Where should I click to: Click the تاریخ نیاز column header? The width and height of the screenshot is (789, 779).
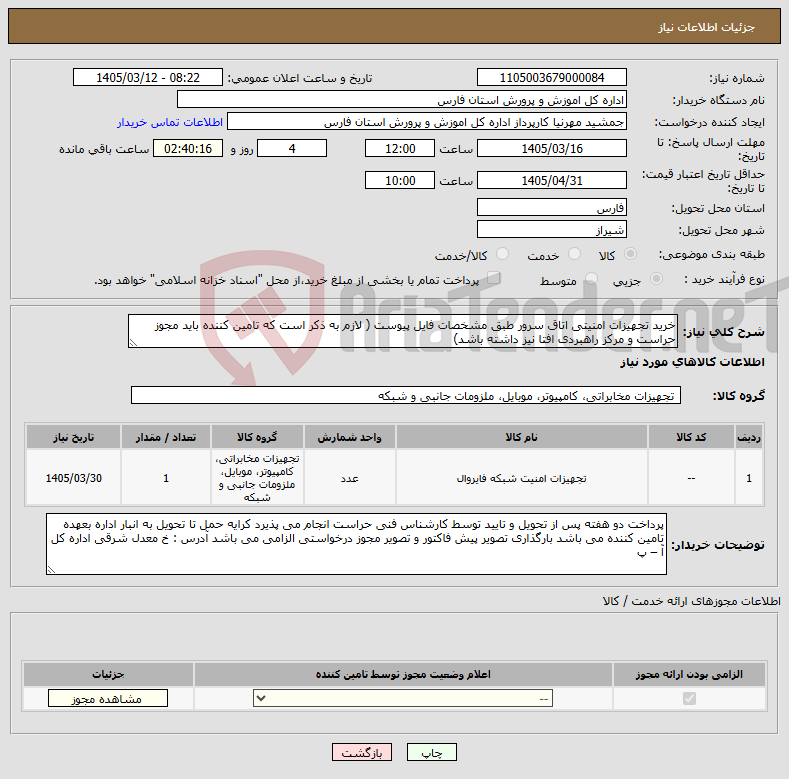pyautogui.click(x=73, y=437)
